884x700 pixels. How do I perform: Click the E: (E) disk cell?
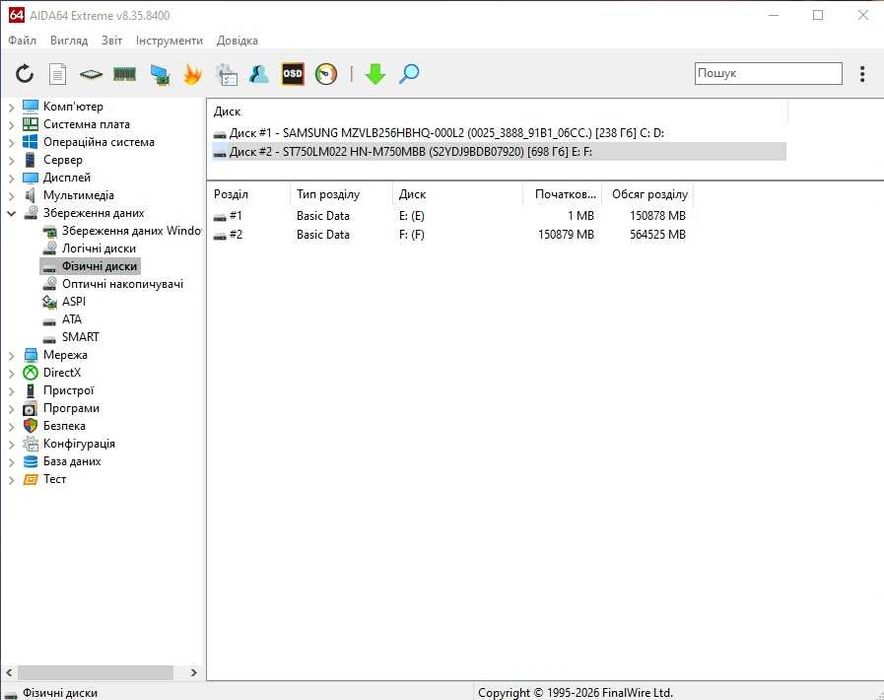point(412,216)
